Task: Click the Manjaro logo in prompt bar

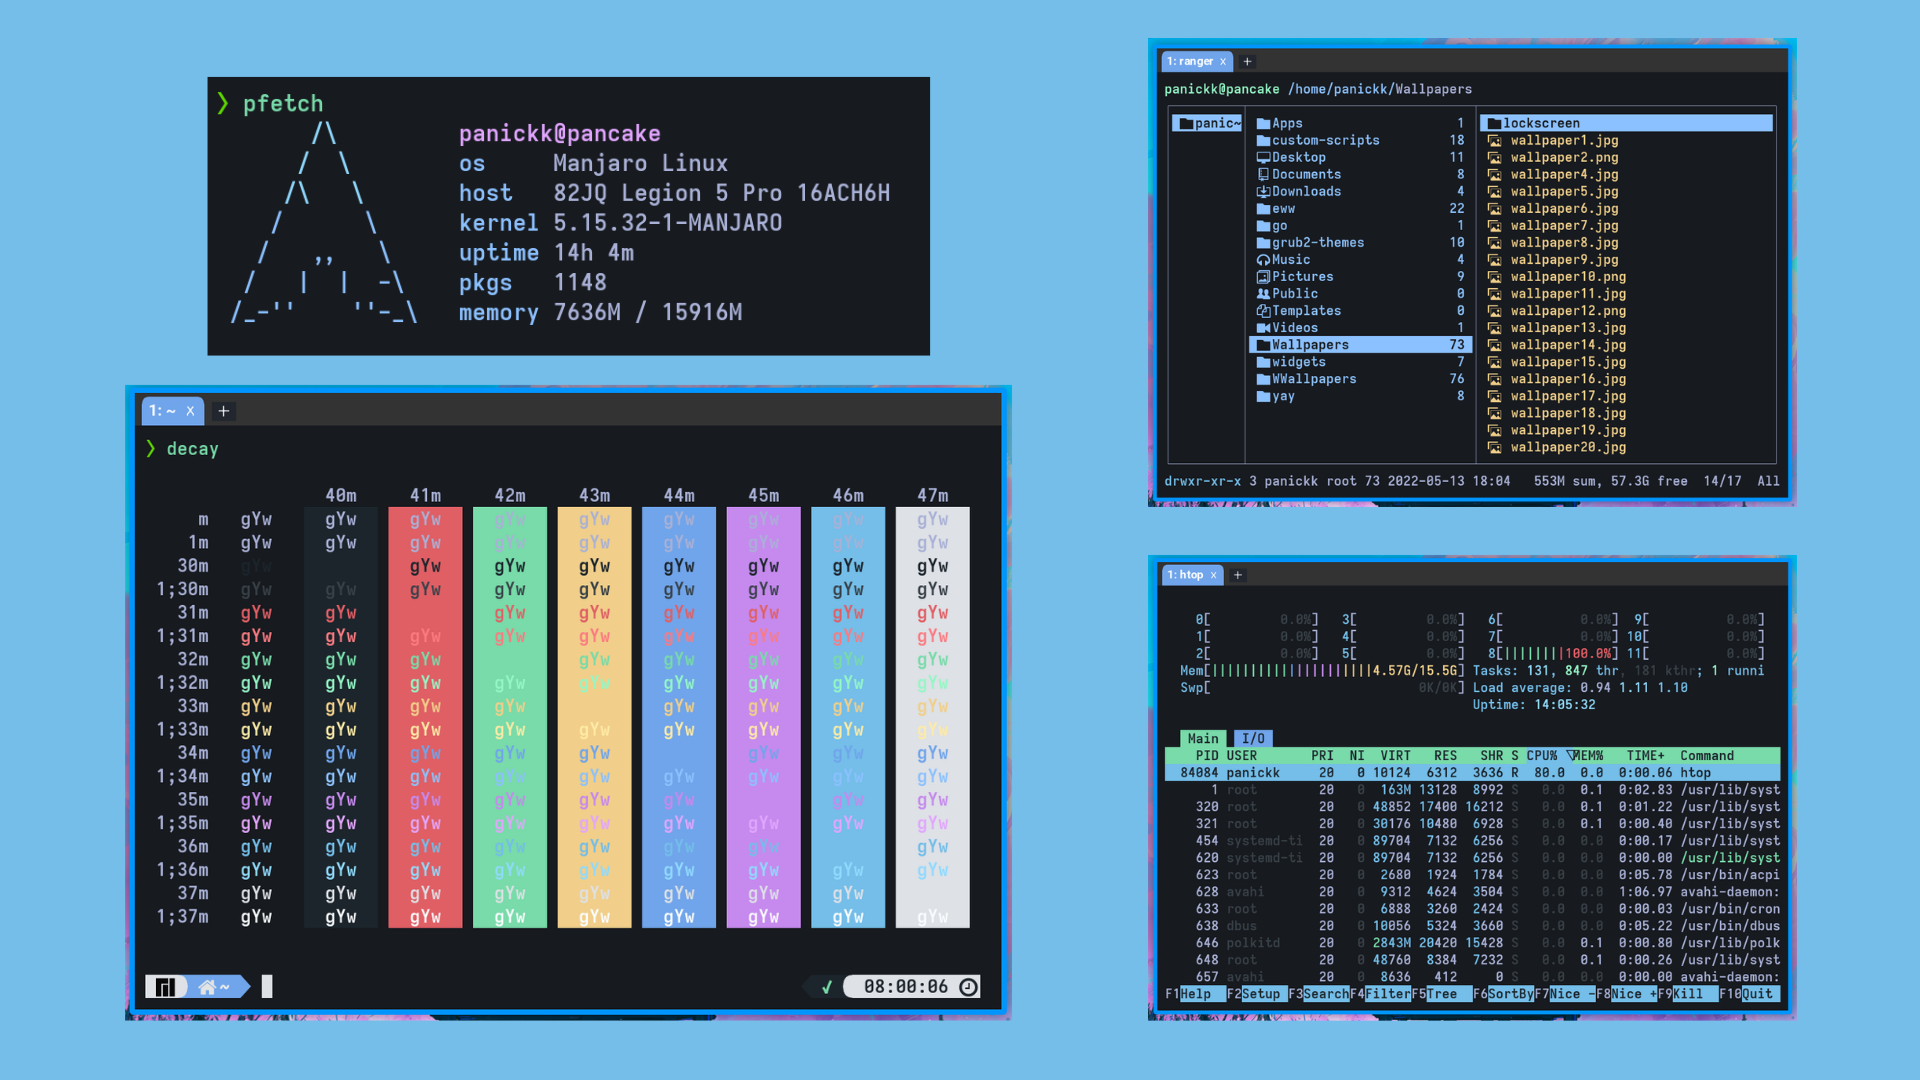Action: (166, 987)
